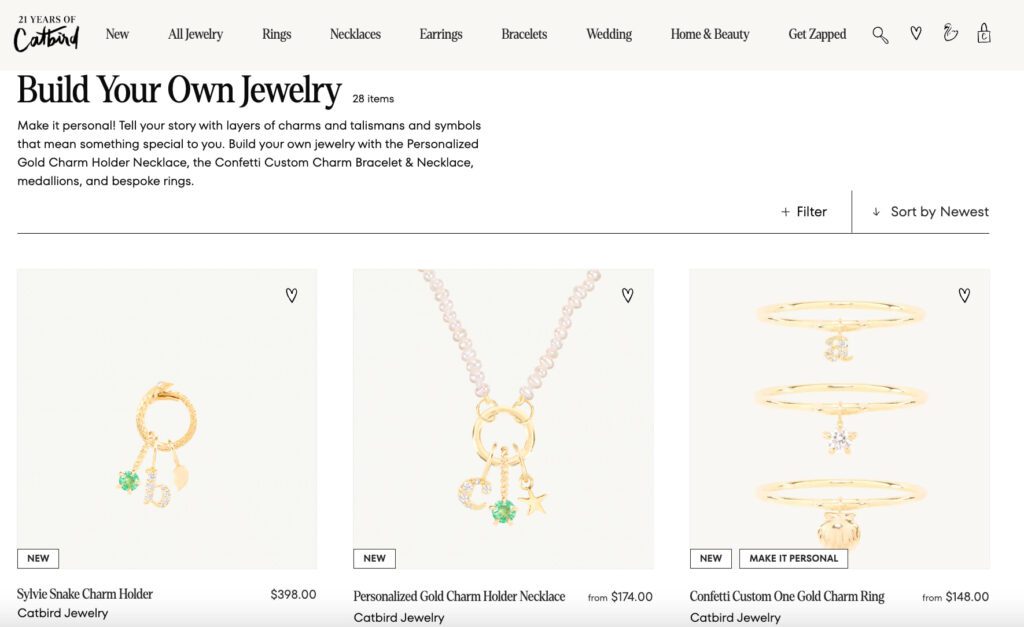1024x627 pixels.
Task: Open the All Jewelry menu
Action: click(x=196, y=34)
